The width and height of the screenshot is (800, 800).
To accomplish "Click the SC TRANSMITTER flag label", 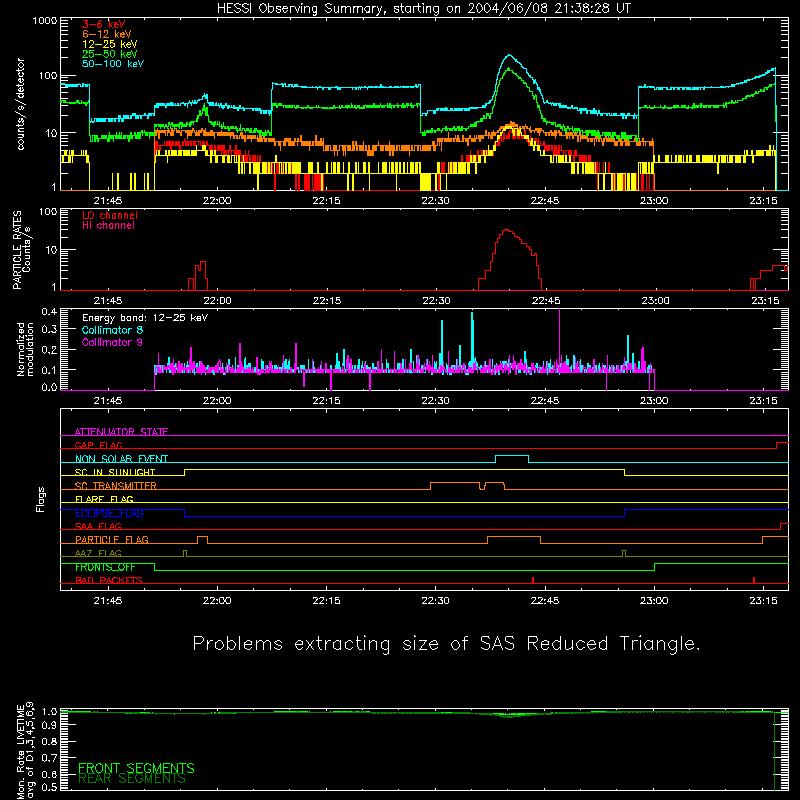I will point(115,486).
